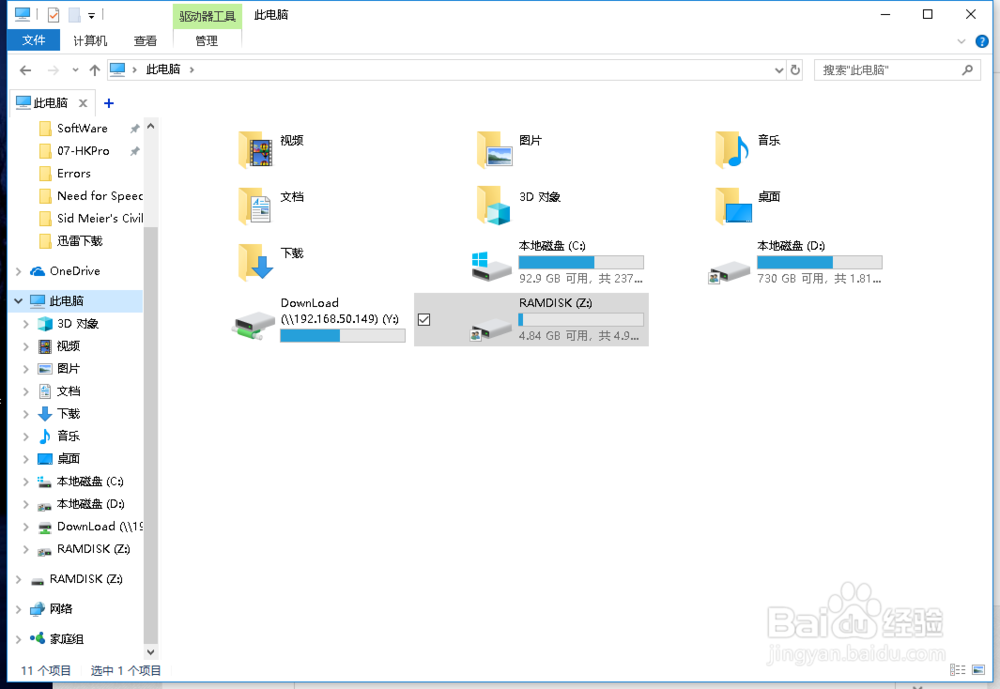
Task: Select the 本地磁盘 (C:) drive icon in main pane
Action: 491,267
